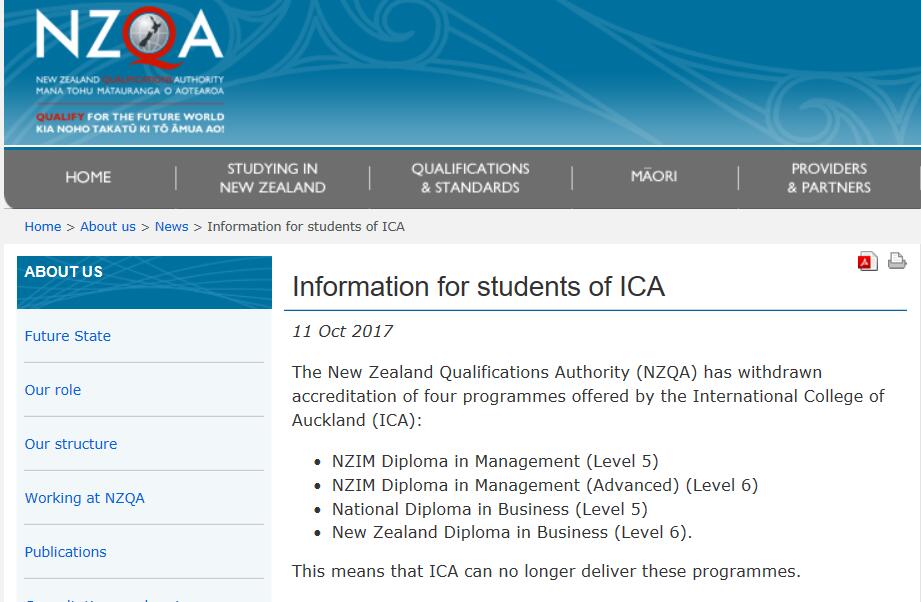
Task: Click the print page icon
Action: (x=897, y=261)
